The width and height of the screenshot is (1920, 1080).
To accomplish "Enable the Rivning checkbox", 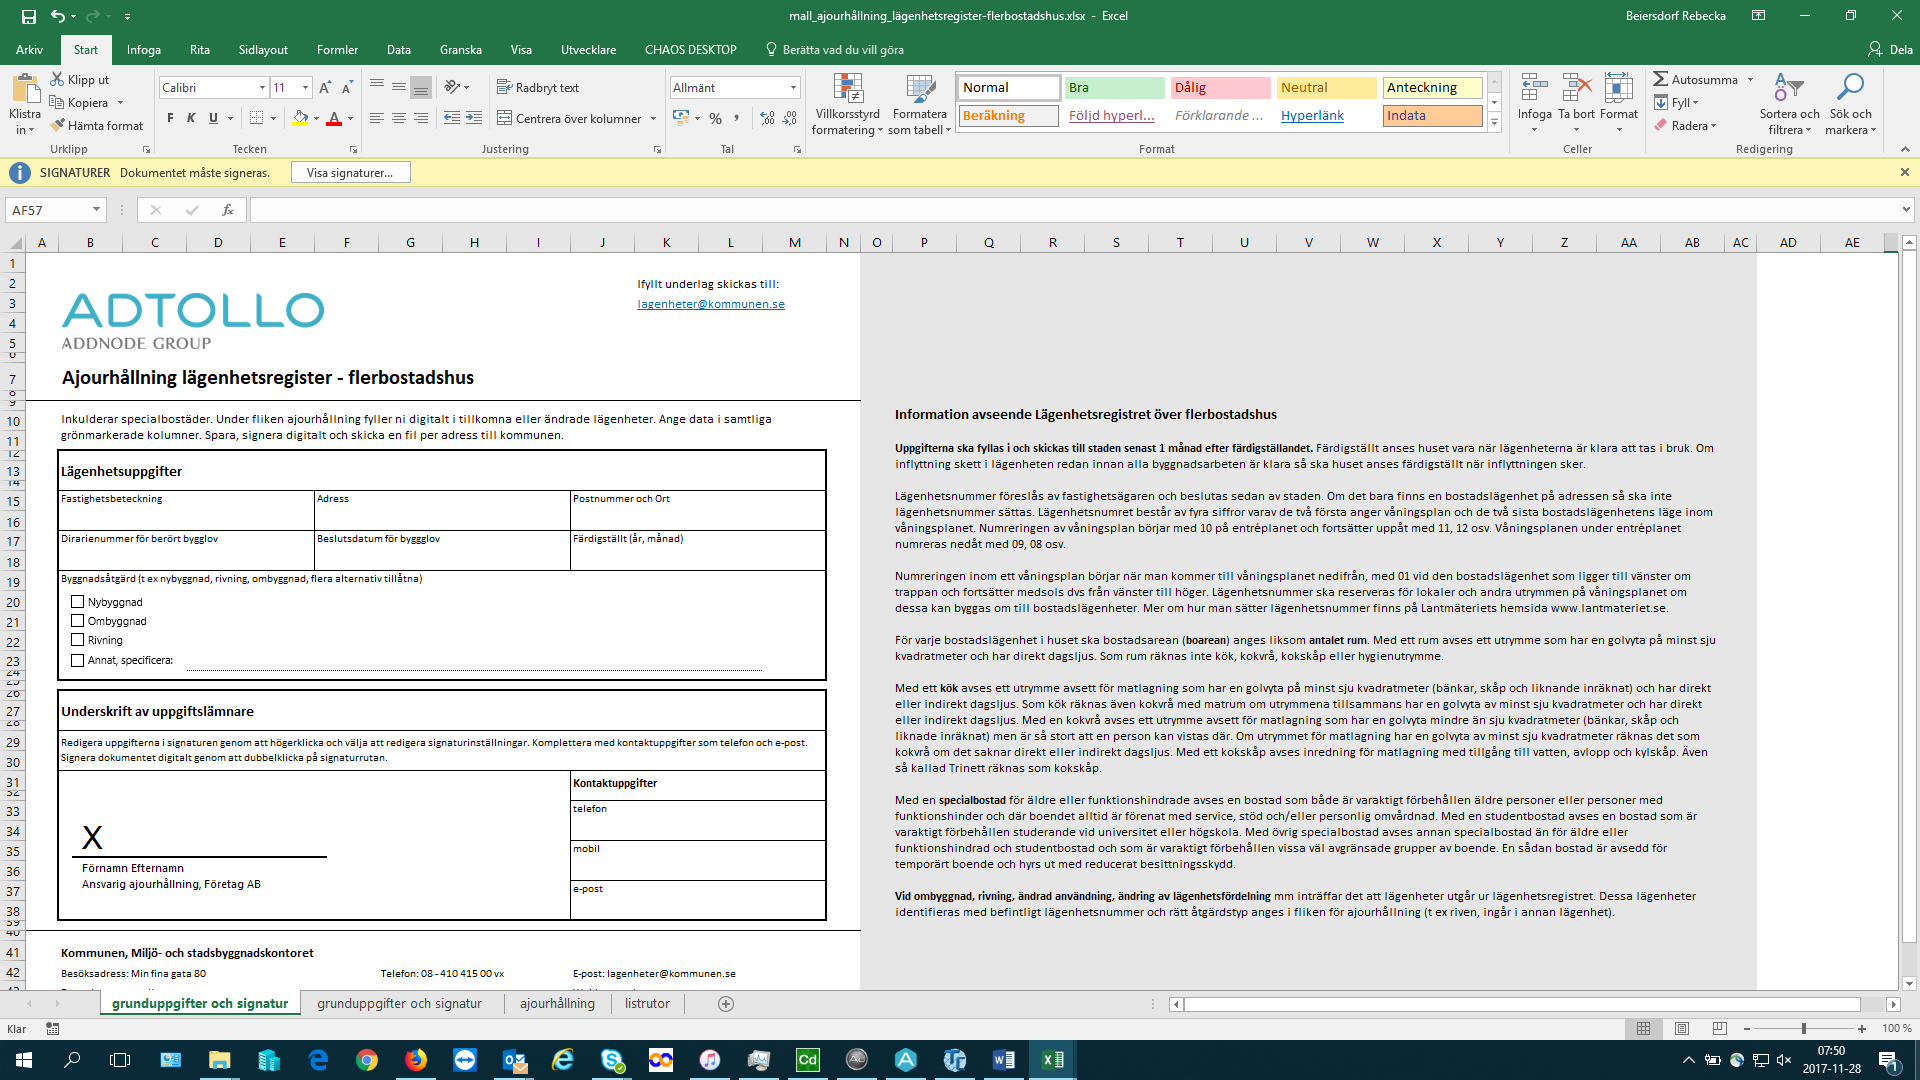I will pos(77,640).
